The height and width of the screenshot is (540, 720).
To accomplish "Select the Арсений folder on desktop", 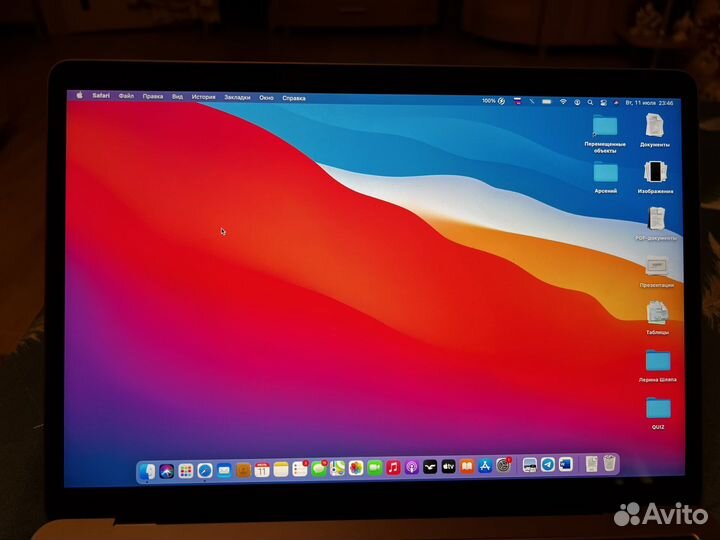I will [606, 178].
